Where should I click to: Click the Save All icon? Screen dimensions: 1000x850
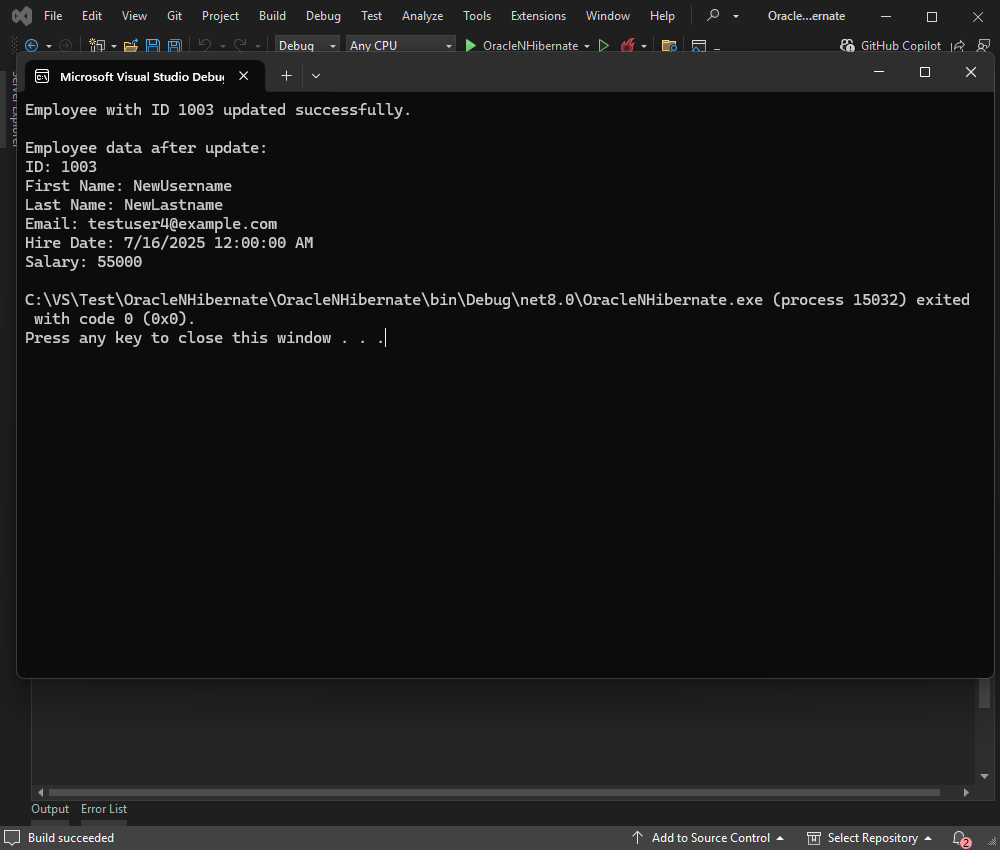point(173,45)
